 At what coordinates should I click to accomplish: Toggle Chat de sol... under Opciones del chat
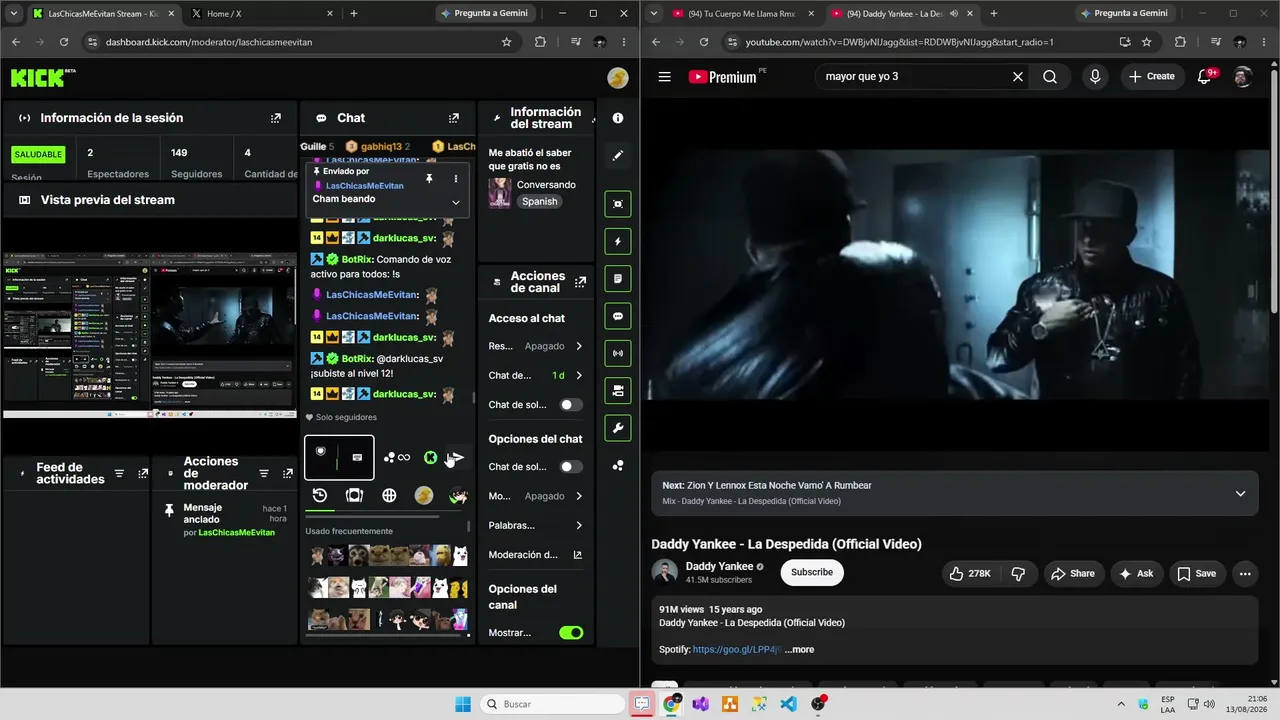(x=571, y=467)
